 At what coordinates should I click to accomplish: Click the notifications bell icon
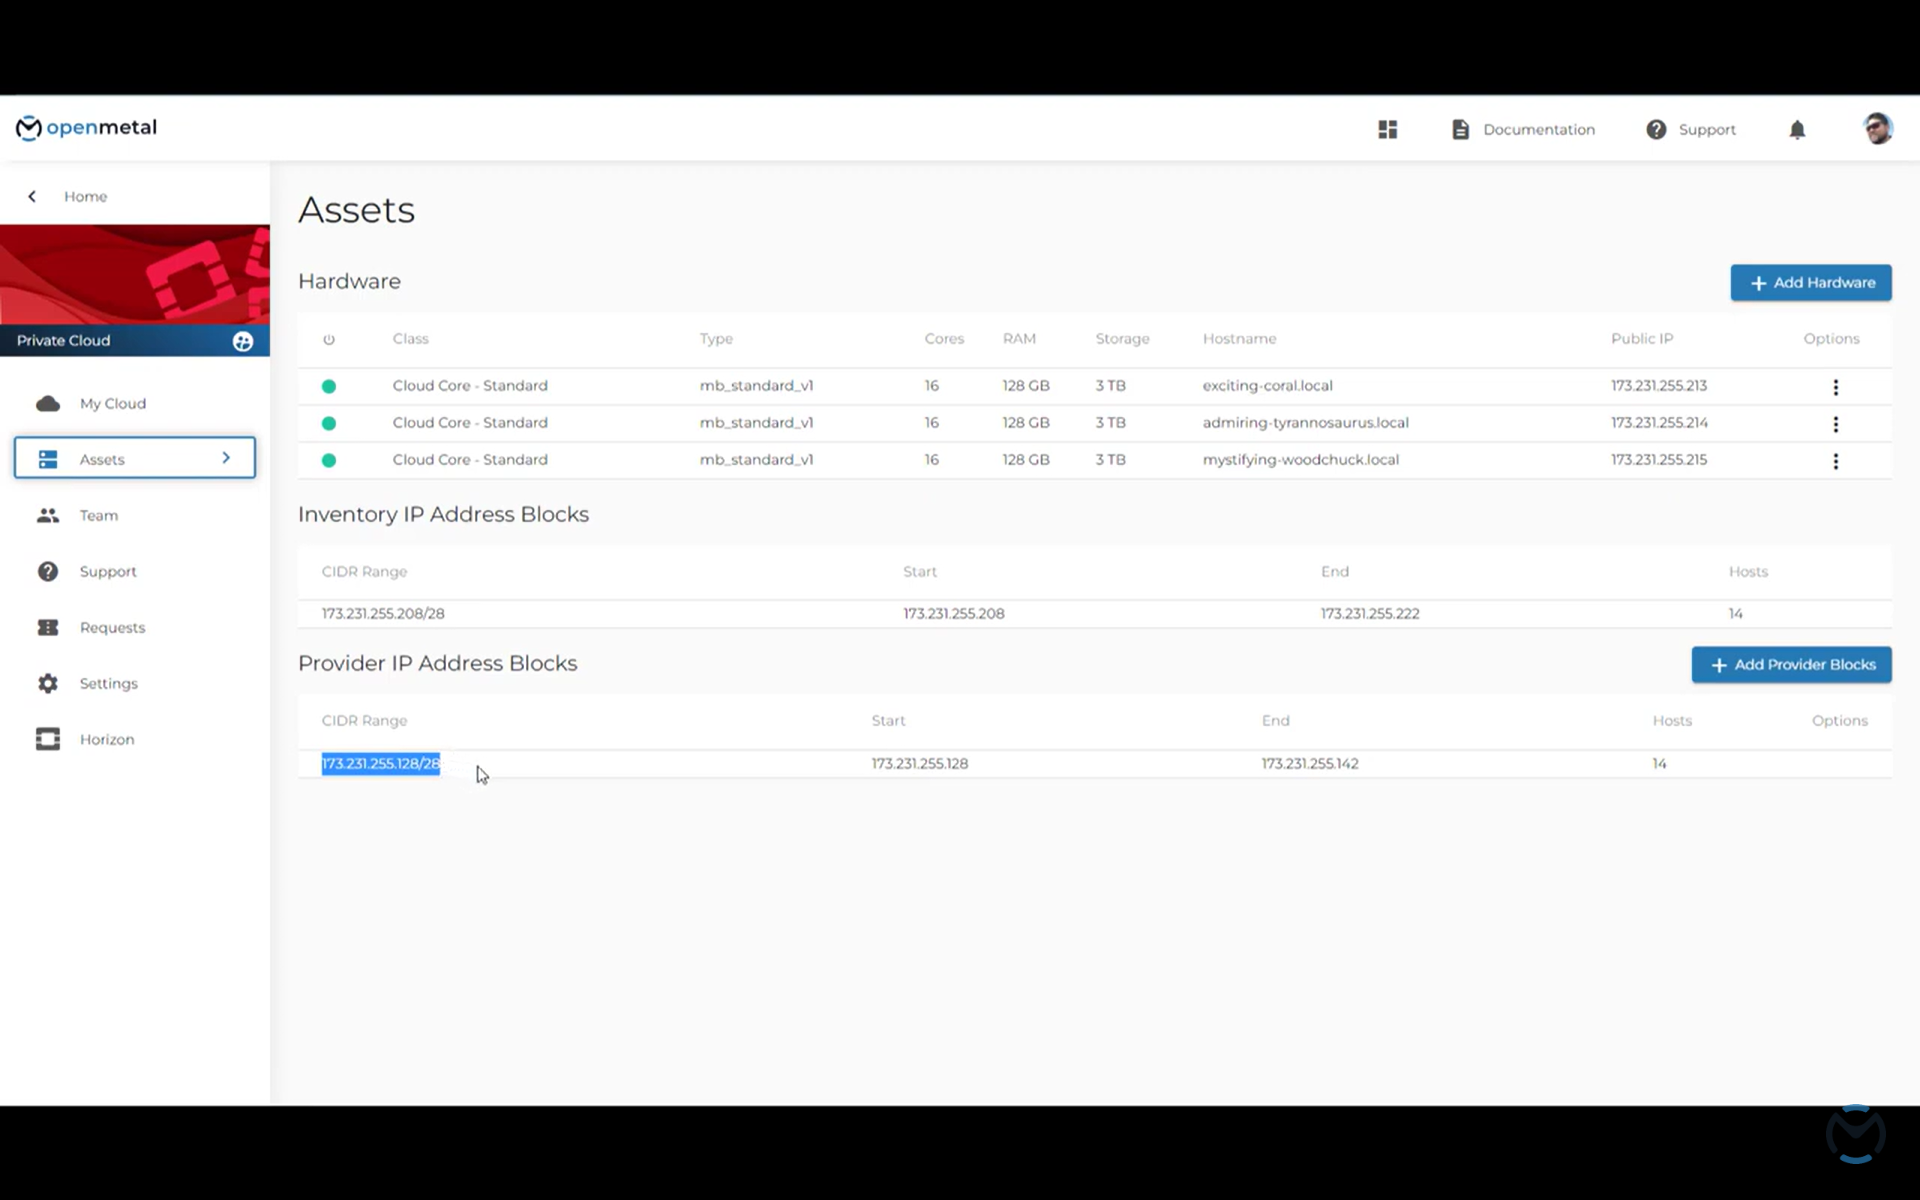pos(1797,129)
